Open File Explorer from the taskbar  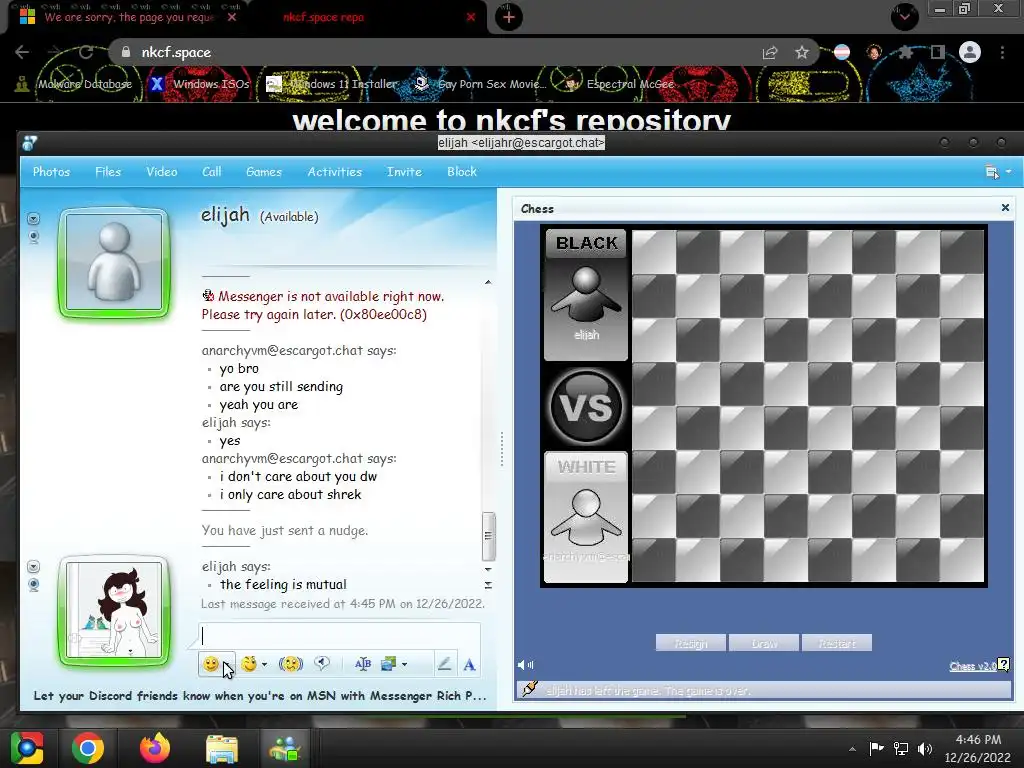[222, 748]
